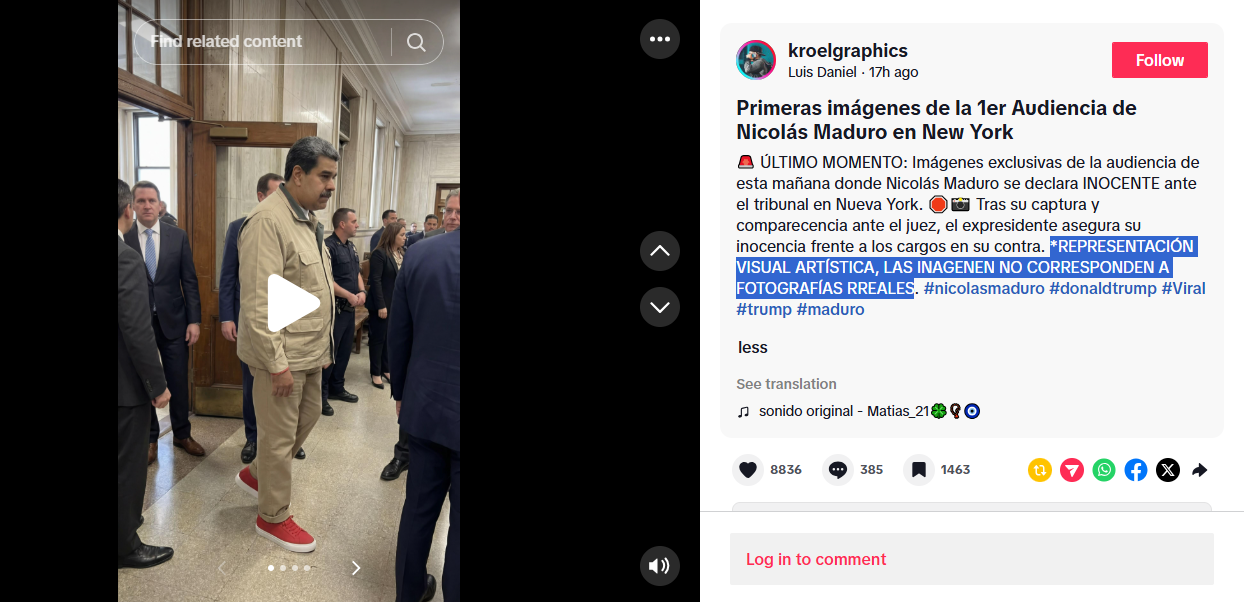
Task: Open more share options arrow
Action: click(1200, 470)
